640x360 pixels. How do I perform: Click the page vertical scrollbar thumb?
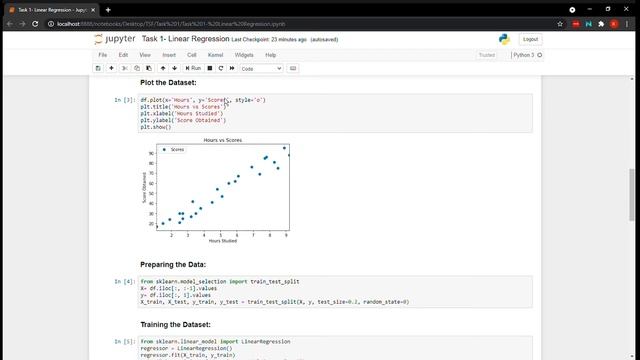click(632, 195)
